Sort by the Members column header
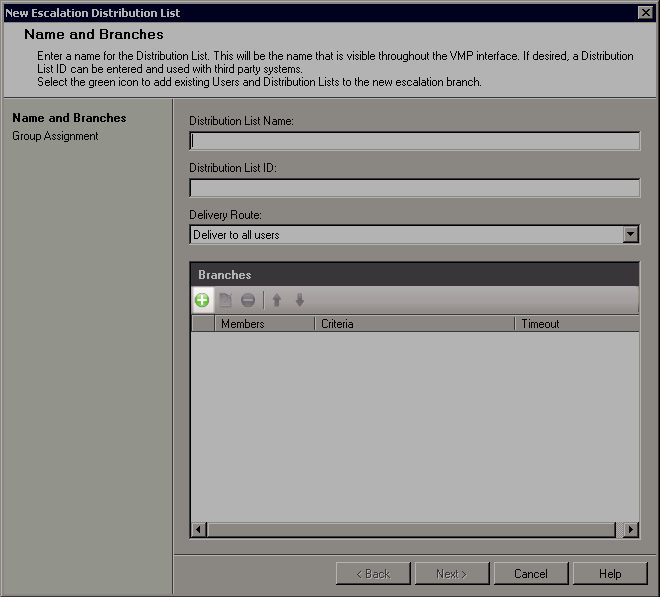 click(x=265, y=324)
